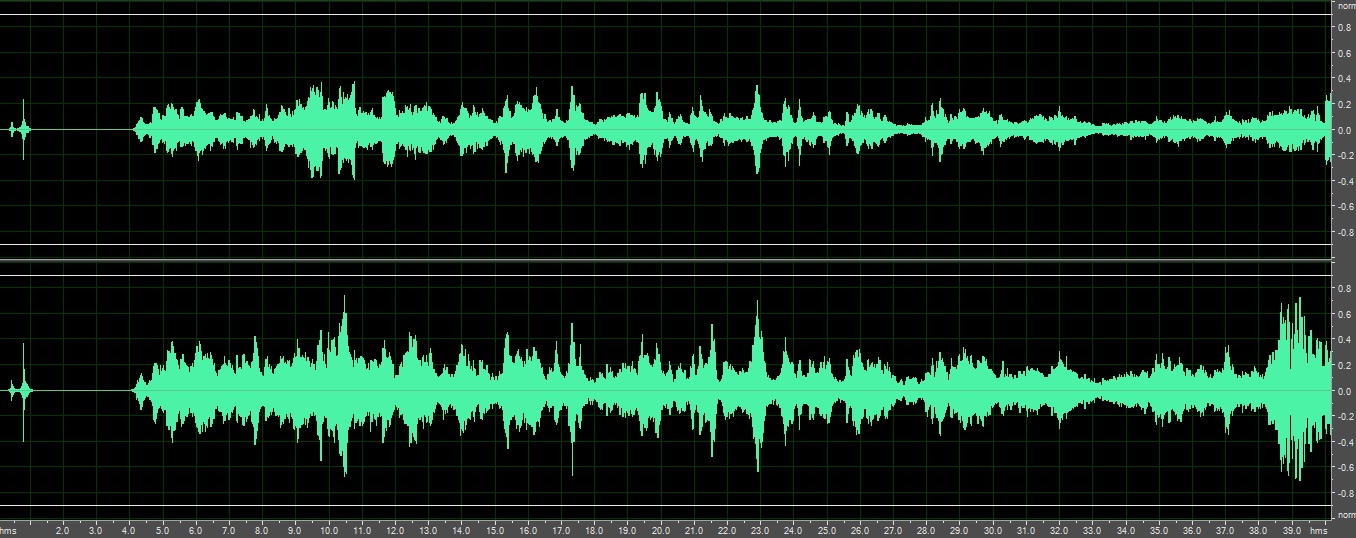Image resolution: width=1356 pixels, height=538 pixels.
Task: Click the 13.0 mark on the time ruler
Action: (x=427, y=531)
